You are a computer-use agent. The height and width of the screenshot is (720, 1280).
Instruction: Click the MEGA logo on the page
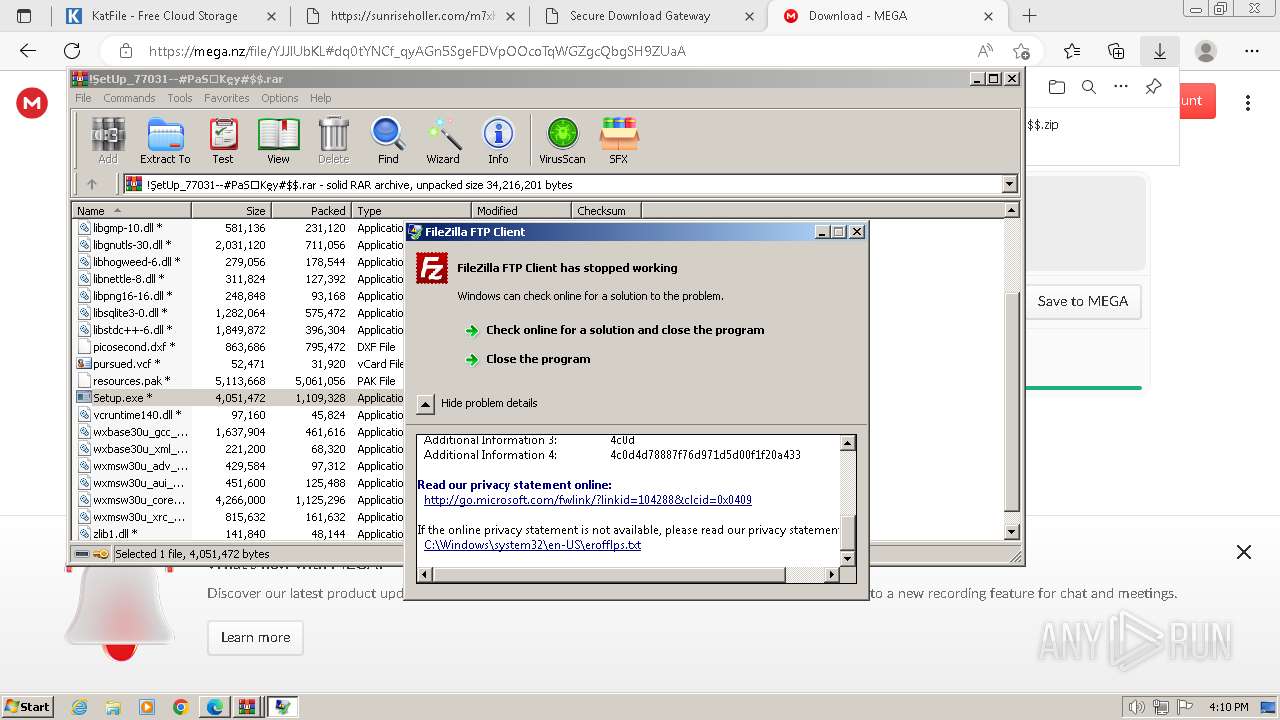(32, 103)
